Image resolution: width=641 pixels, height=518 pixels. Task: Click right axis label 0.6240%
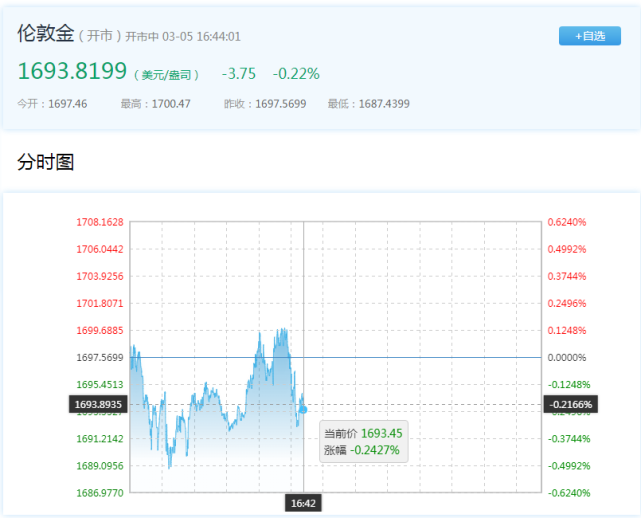567,222
